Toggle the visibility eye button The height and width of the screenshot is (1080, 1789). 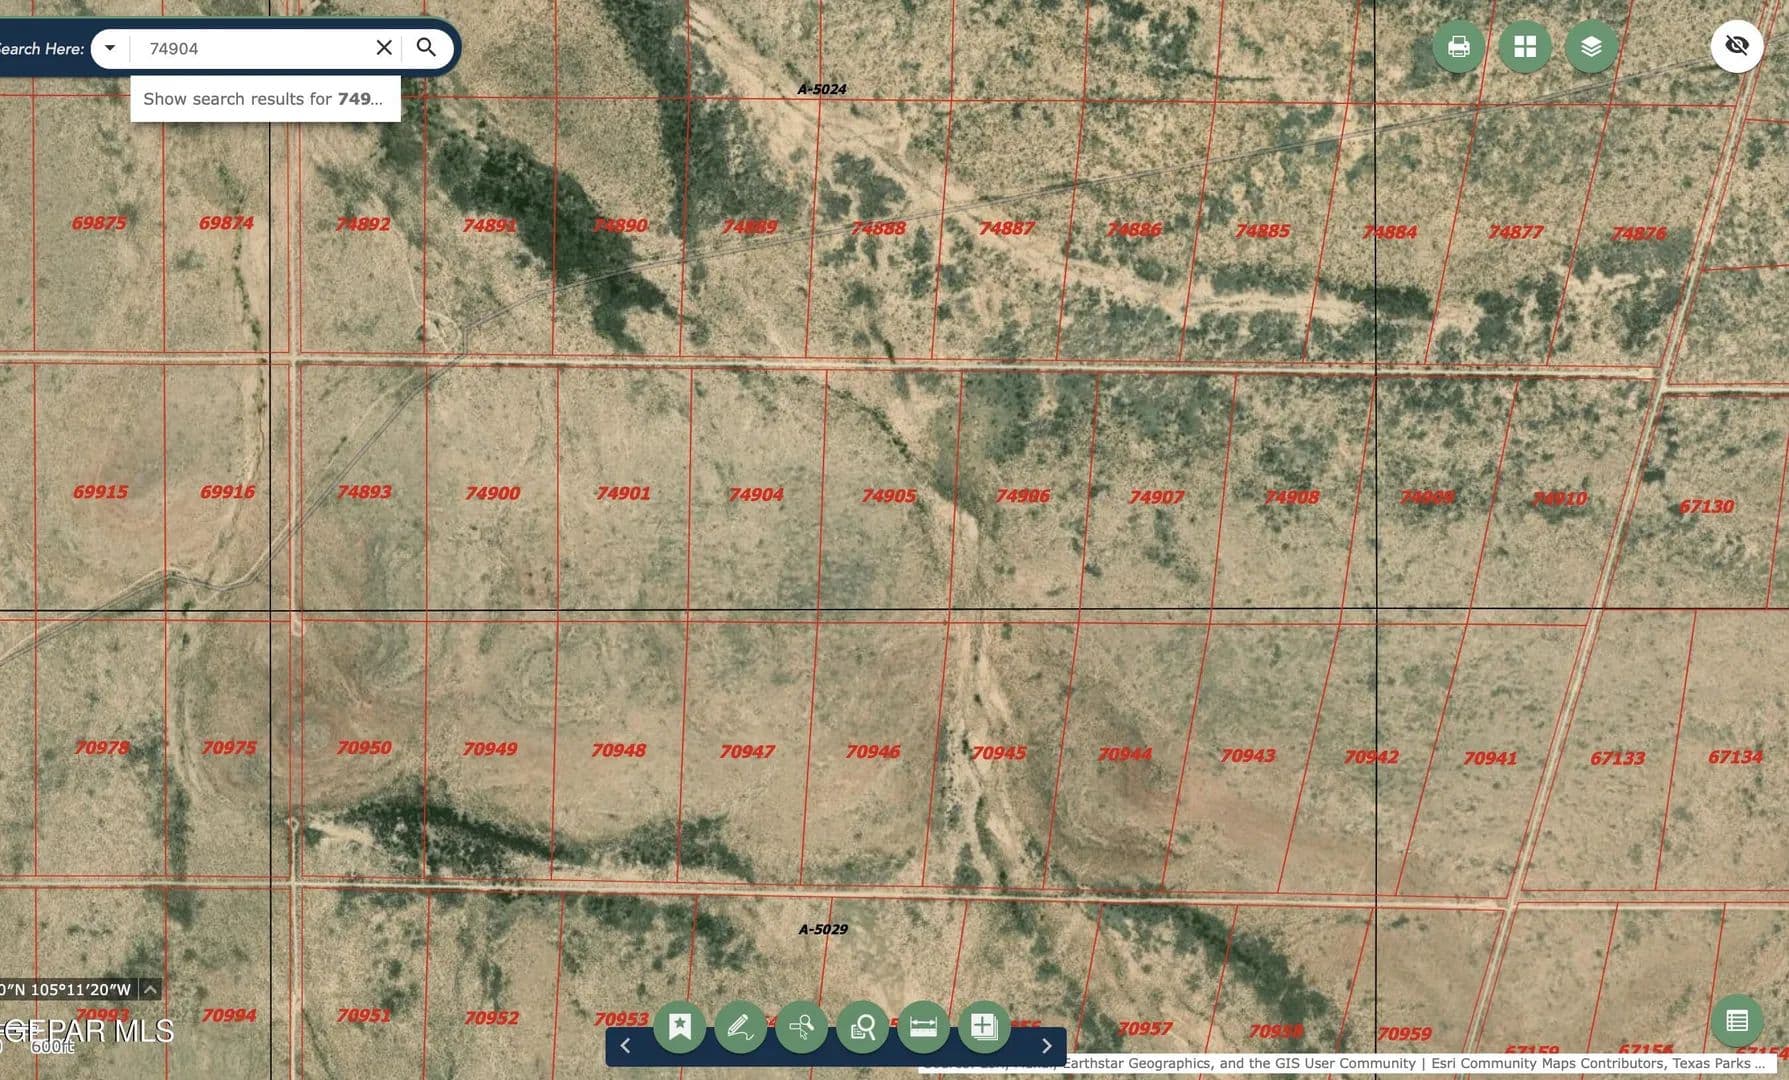tap(1736, 46)
